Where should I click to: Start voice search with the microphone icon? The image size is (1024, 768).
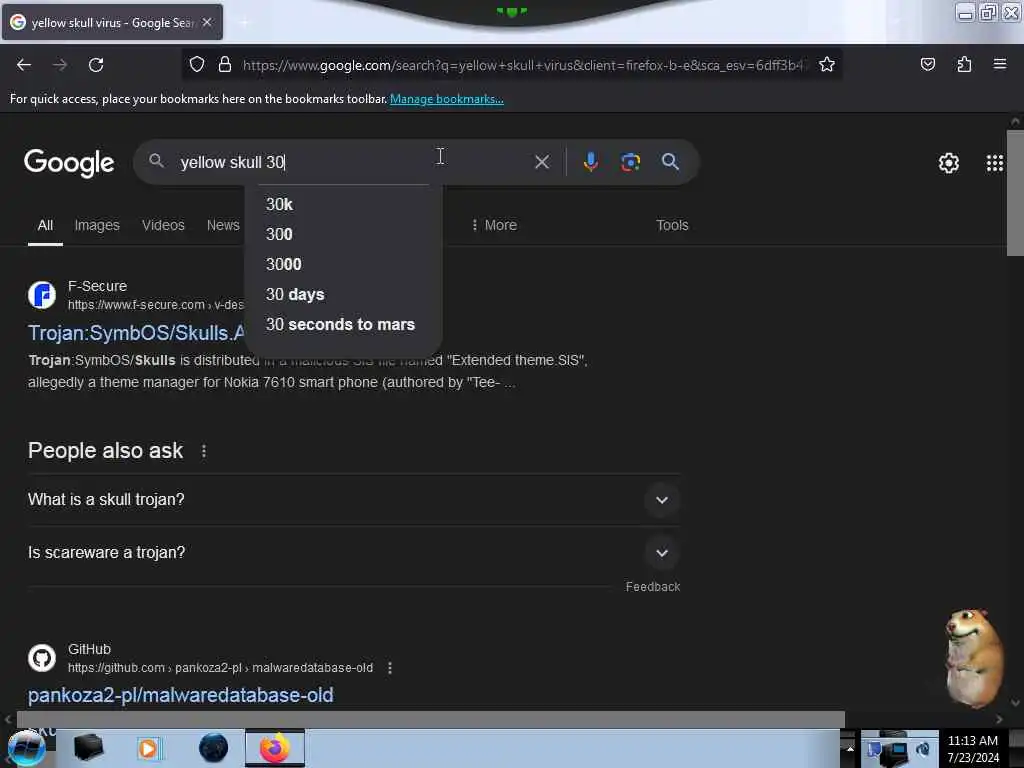(590, 162)
